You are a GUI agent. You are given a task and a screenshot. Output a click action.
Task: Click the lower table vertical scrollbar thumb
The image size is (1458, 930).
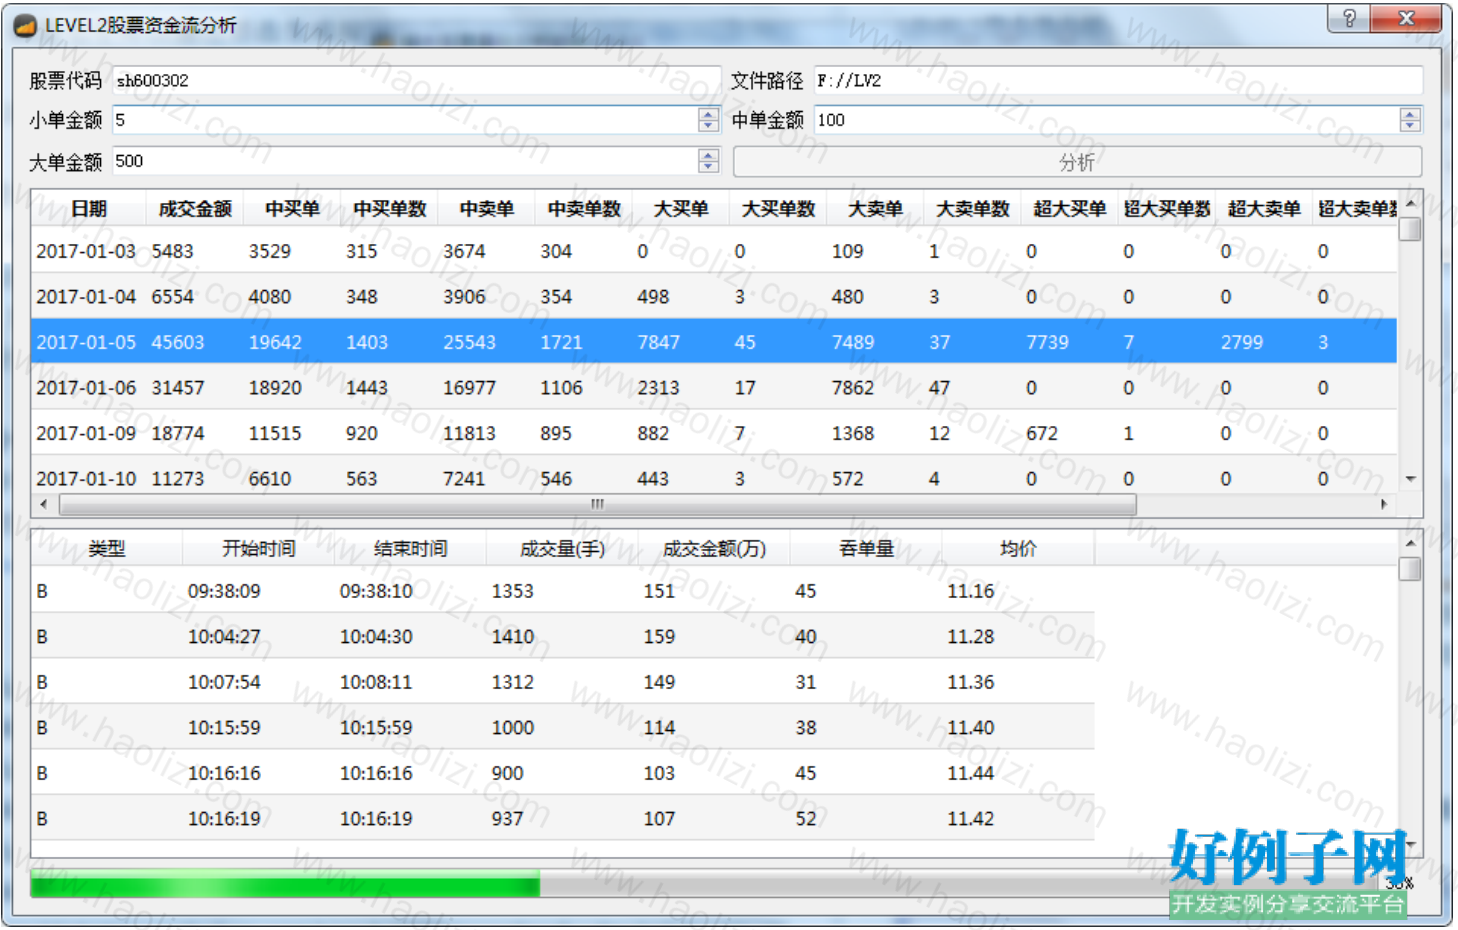1410,569
